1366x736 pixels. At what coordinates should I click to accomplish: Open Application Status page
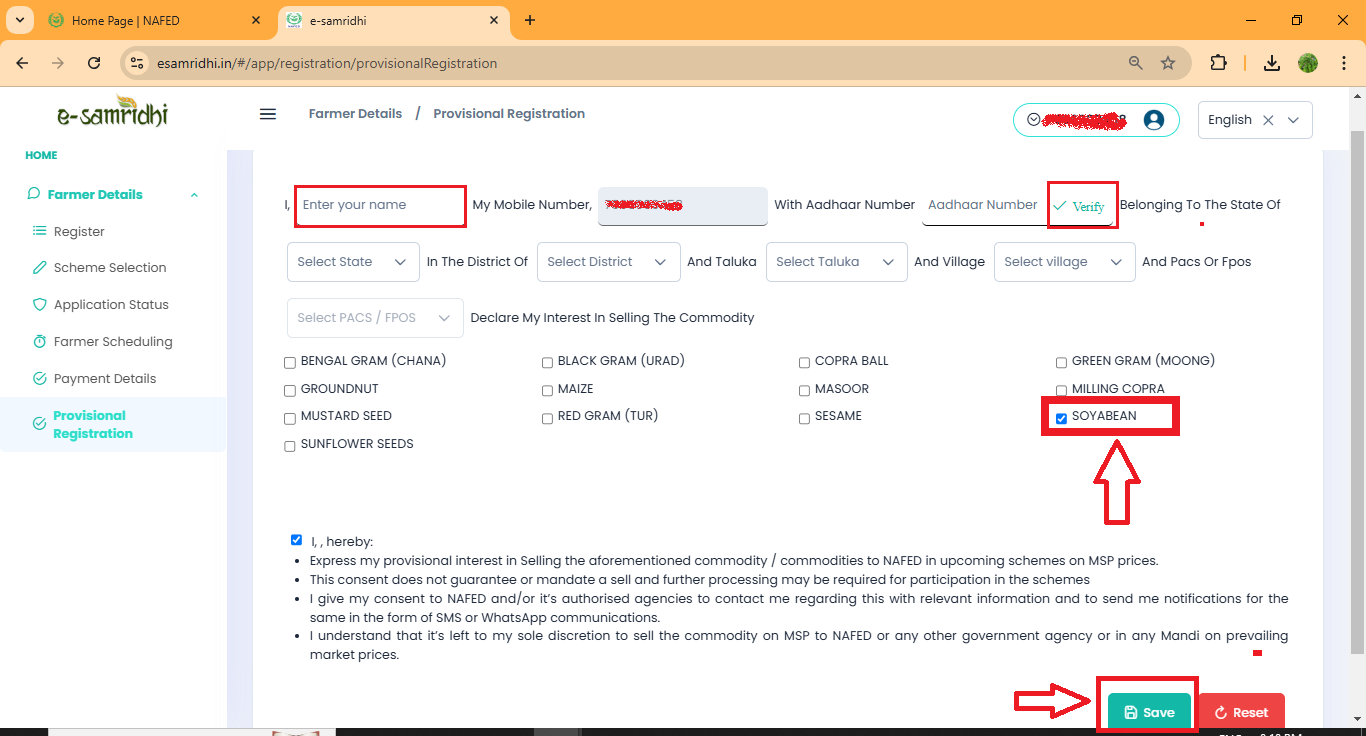(112, 304)
